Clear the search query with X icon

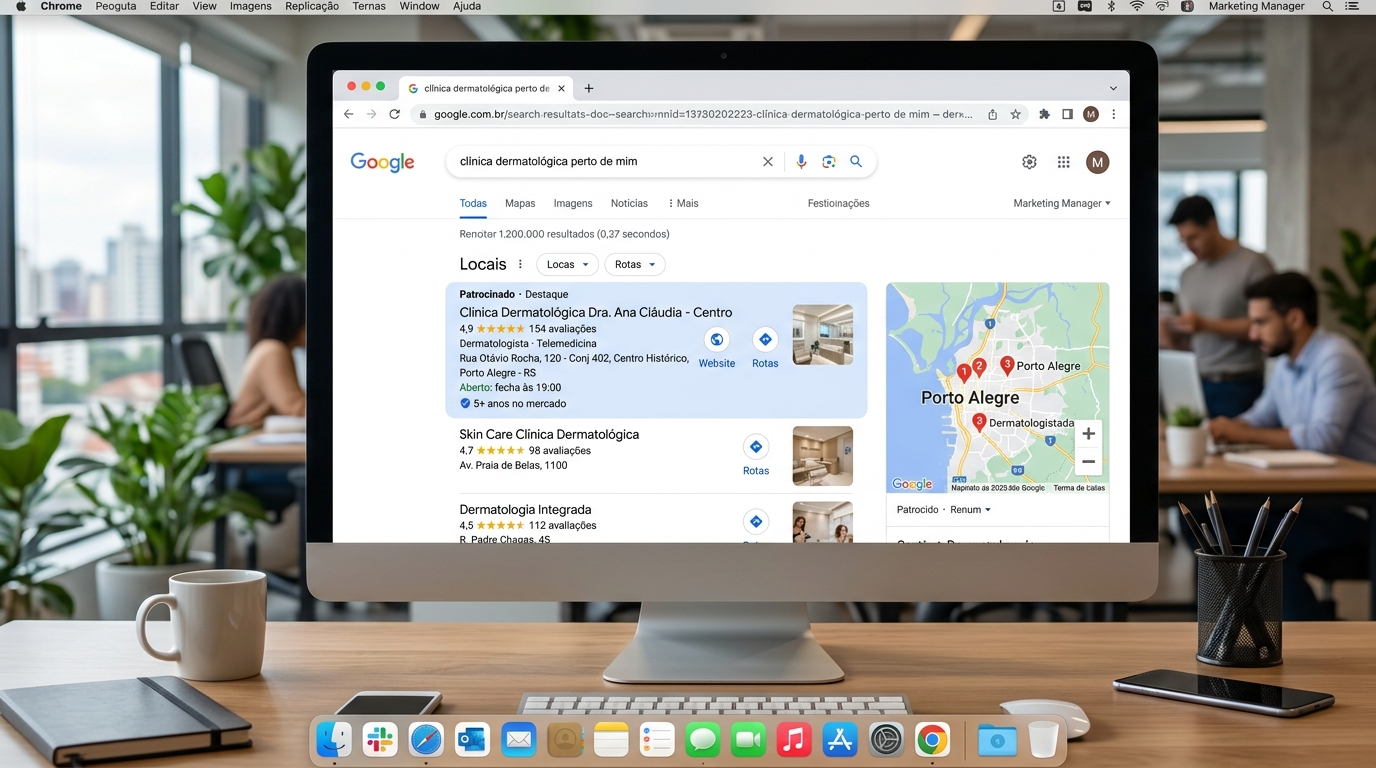(x=768, y=161)
